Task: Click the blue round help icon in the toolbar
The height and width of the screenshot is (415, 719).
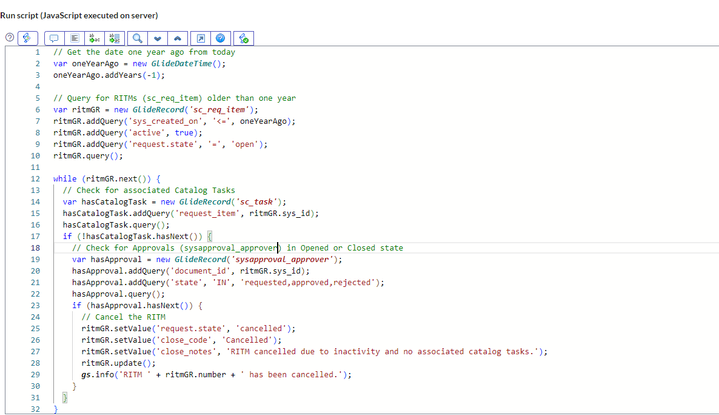Action: pyautogui.click(x=221, y=38)
